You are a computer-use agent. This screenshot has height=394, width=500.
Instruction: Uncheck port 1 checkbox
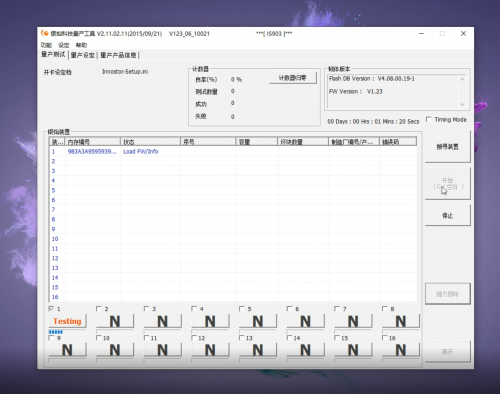[x=51, y=309]
